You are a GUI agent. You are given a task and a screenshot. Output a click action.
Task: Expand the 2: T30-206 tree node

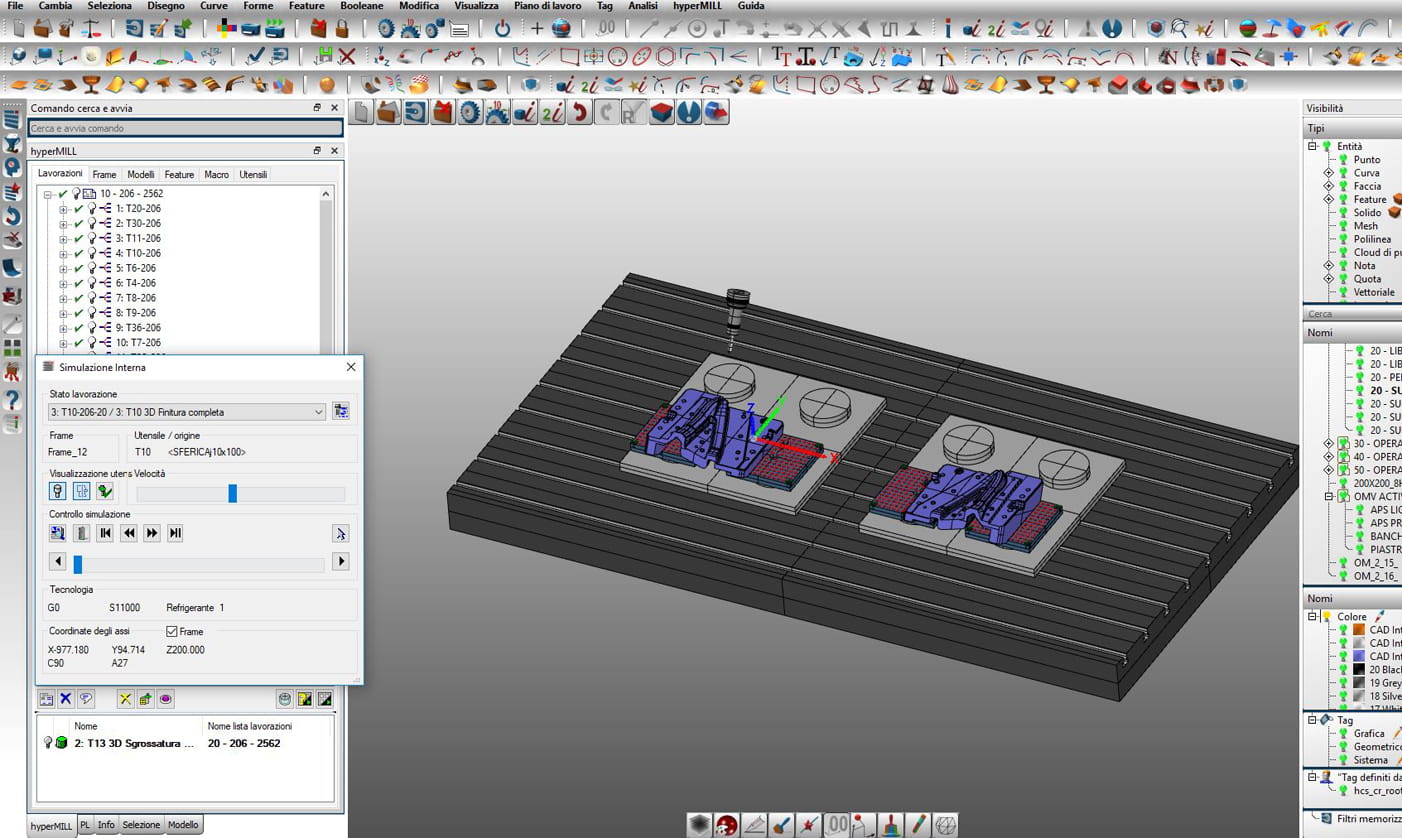pyautogui.click(x=63, y=224)
